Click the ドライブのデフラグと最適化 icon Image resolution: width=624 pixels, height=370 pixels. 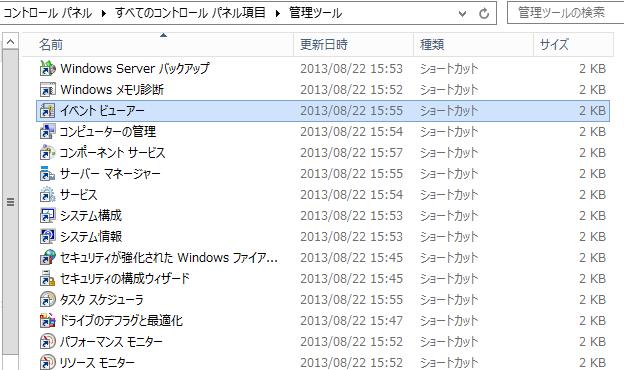pyautogui.click(x=47, y=321)
